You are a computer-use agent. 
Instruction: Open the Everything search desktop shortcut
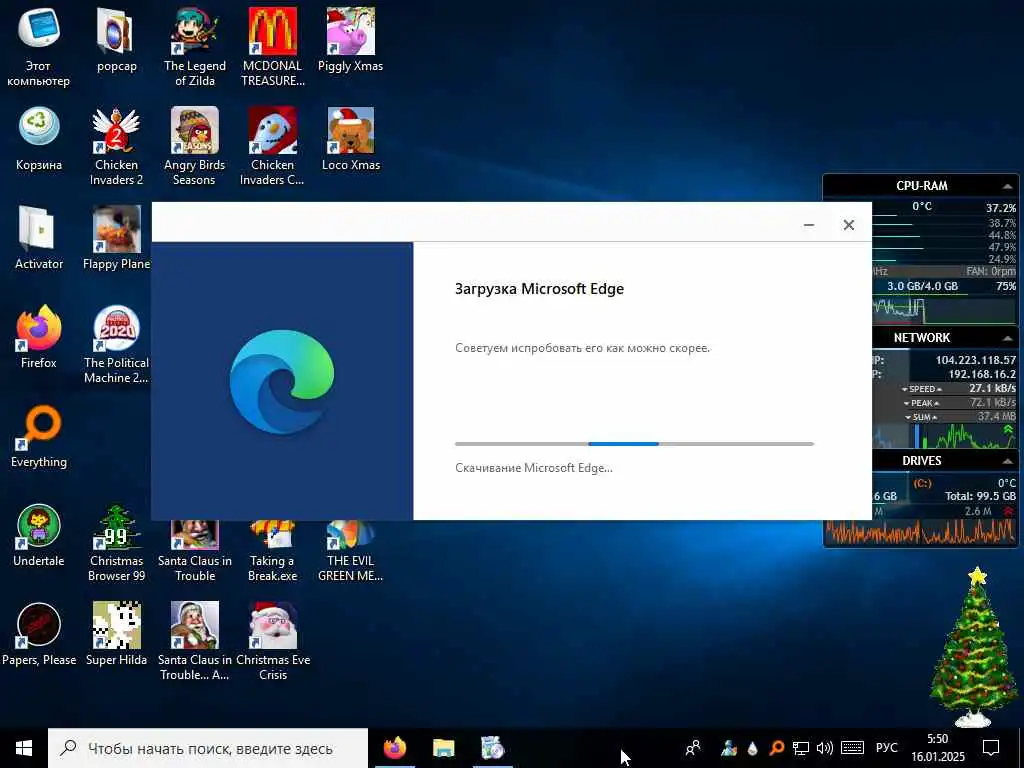(x=39, y=436)
